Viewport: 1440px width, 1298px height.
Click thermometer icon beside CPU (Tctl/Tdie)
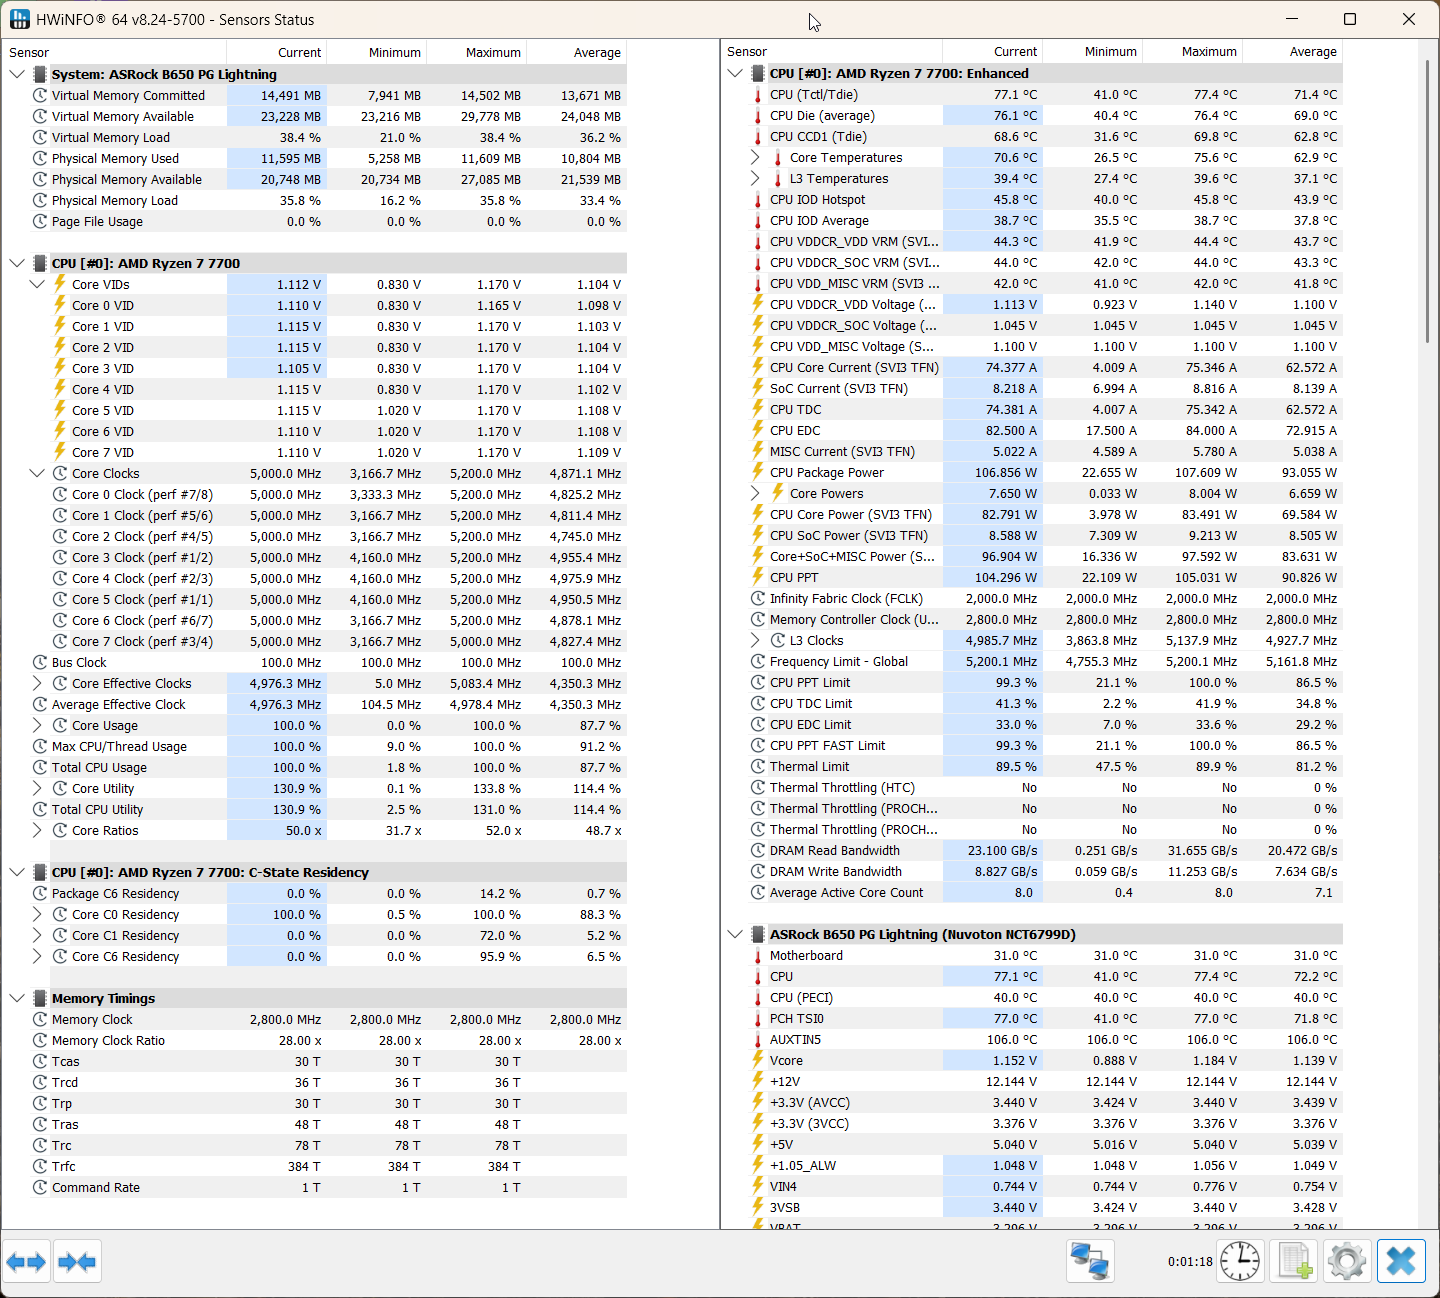(x=757, y=95)
